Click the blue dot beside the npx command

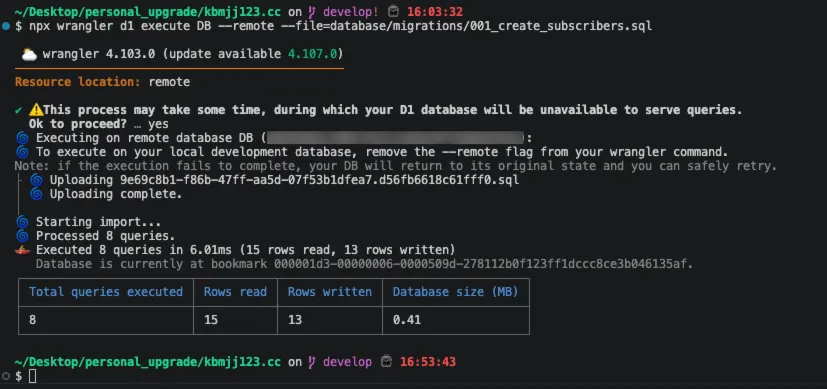[x=5, y=26]
